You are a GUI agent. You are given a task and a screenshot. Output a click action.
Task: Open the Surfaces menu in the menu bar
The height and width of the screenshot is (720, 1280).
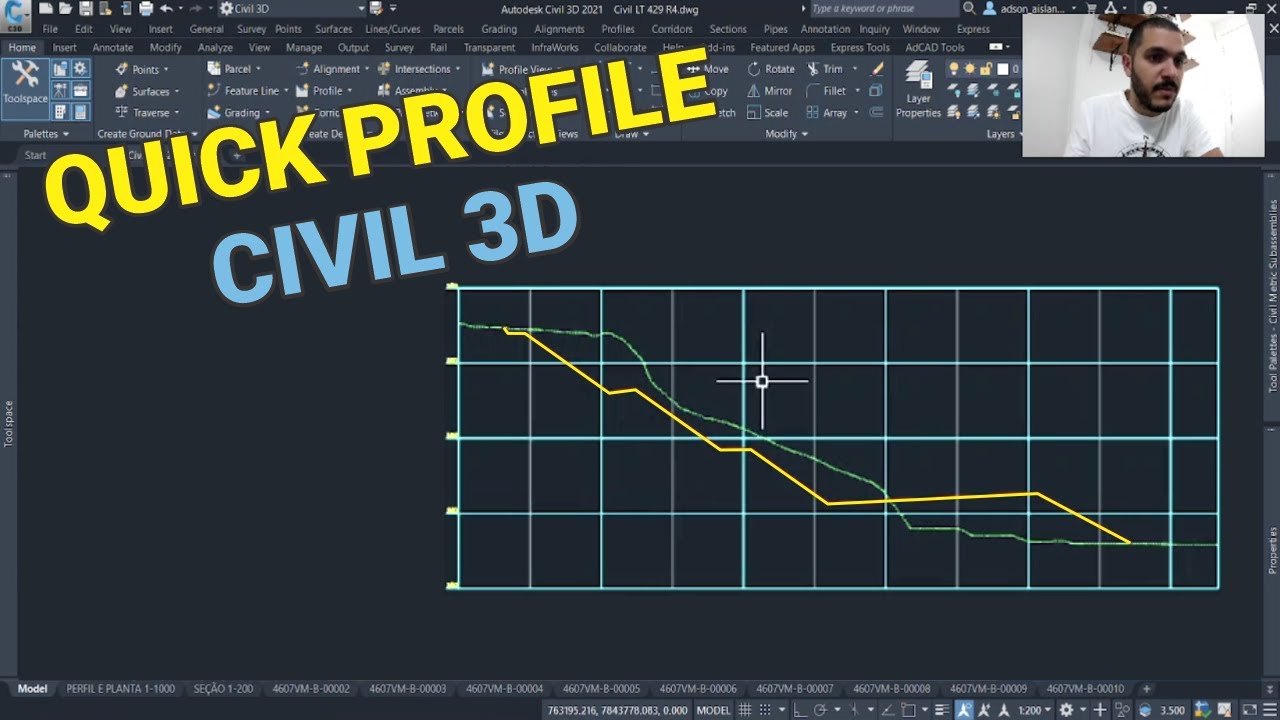333,29
